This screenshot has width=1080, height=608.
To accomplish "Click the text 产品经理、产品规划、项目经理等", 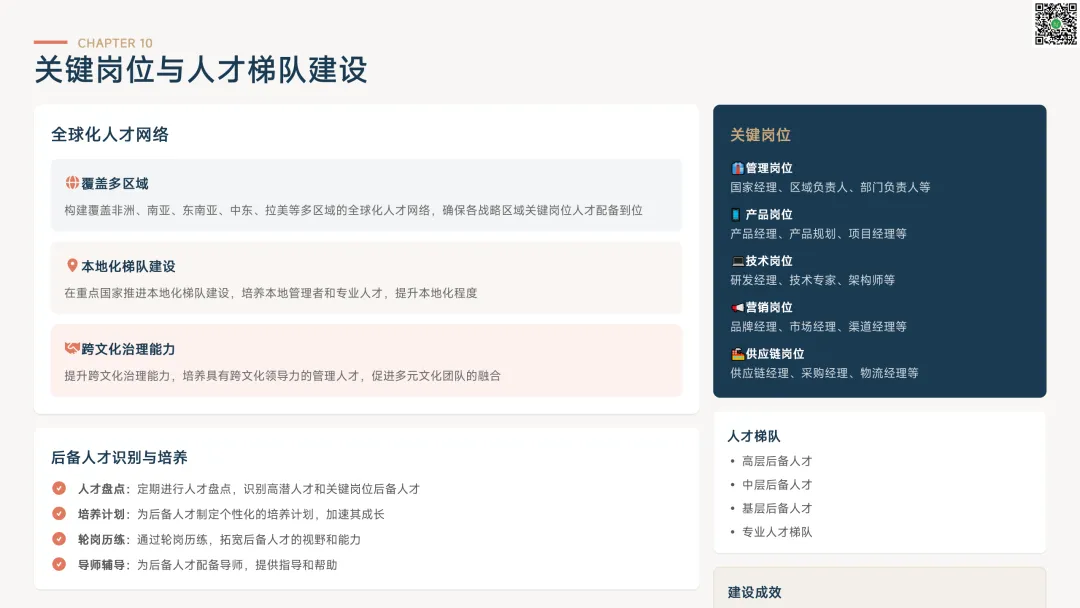I will point(818,233).
